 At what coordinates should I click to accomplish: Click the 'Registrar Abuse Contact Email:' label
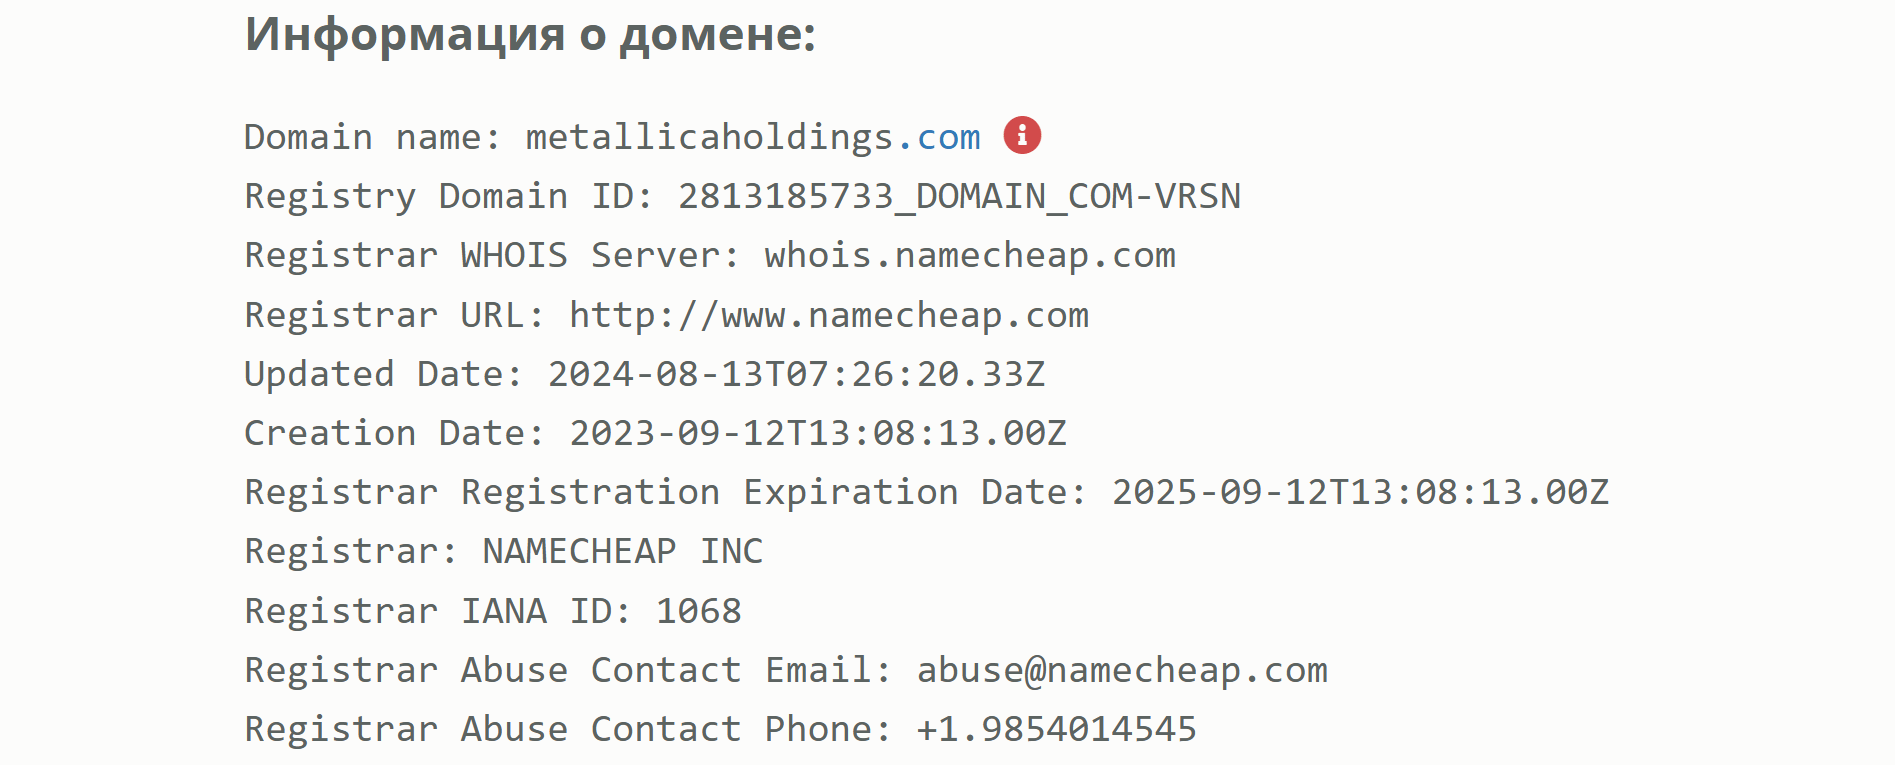[x=568, y=670]
